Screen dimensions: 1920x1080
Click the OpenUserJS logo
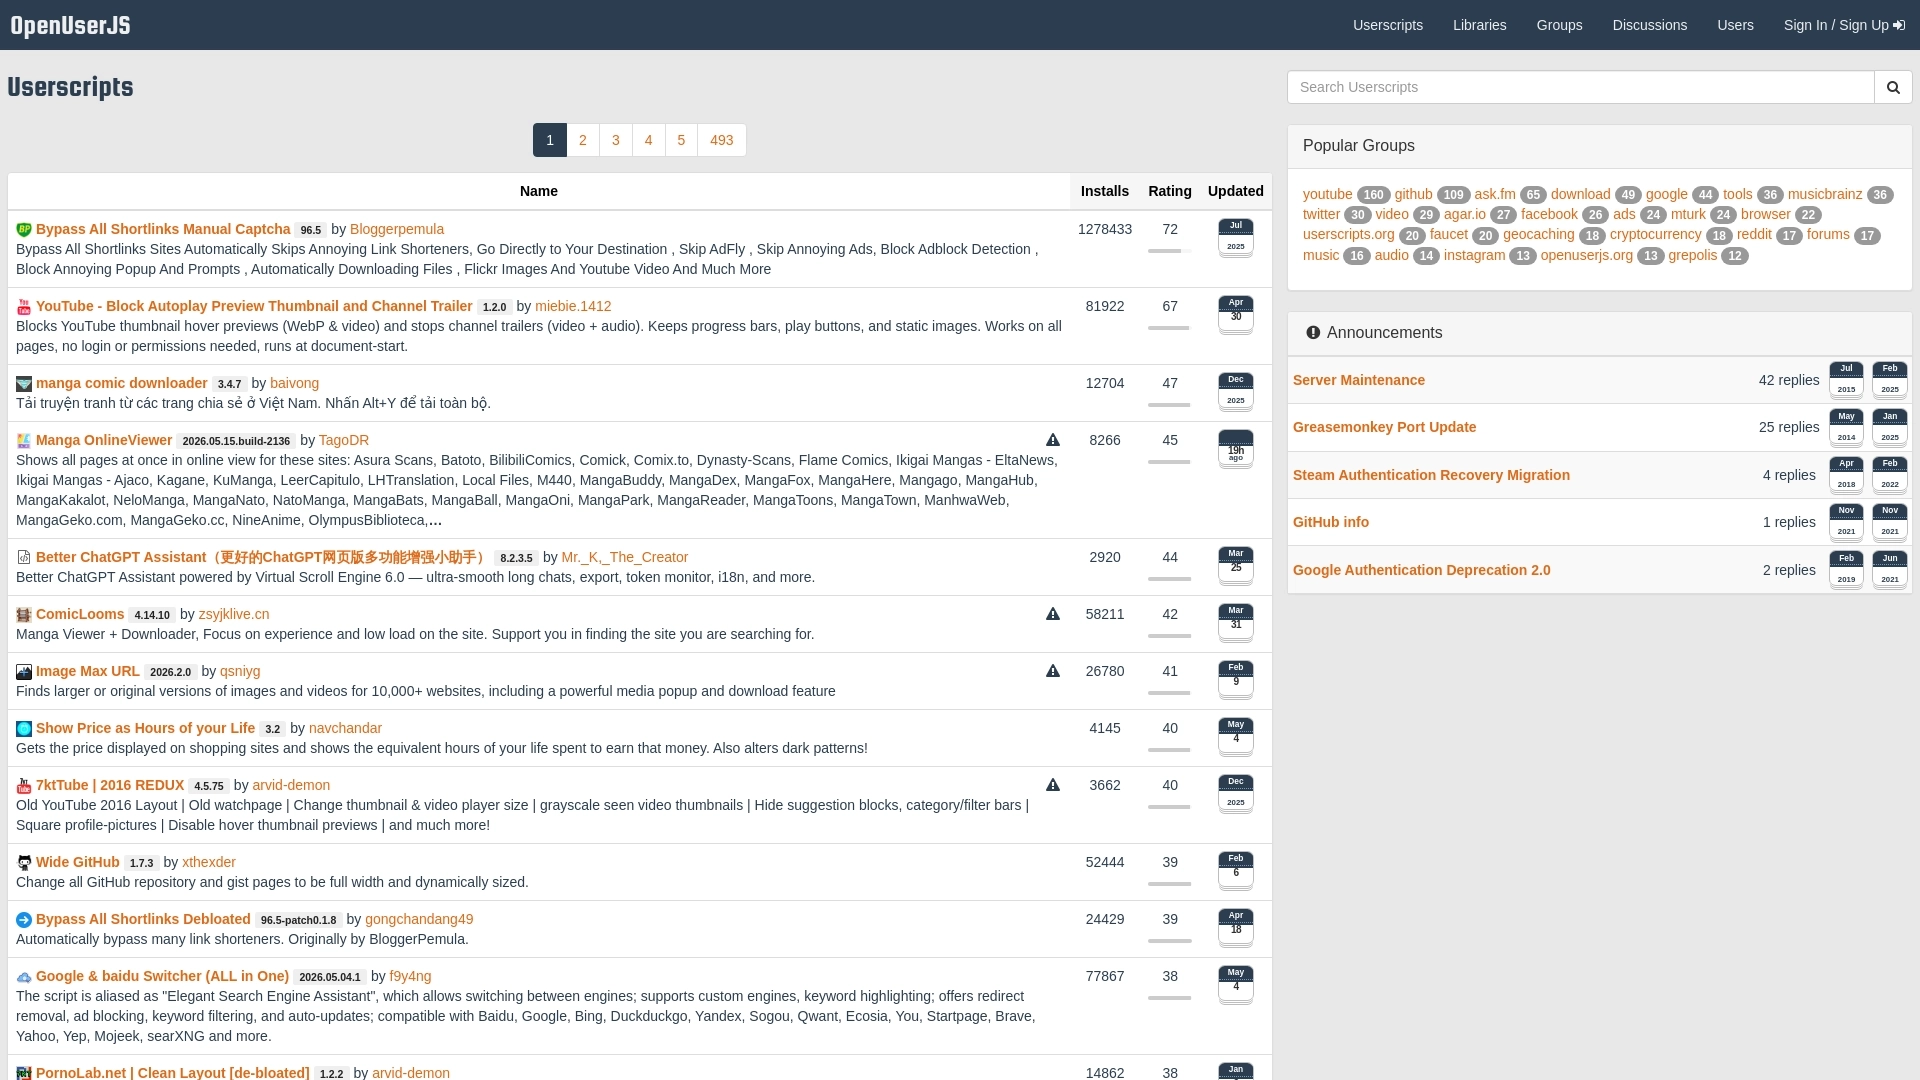click(70, 25)
